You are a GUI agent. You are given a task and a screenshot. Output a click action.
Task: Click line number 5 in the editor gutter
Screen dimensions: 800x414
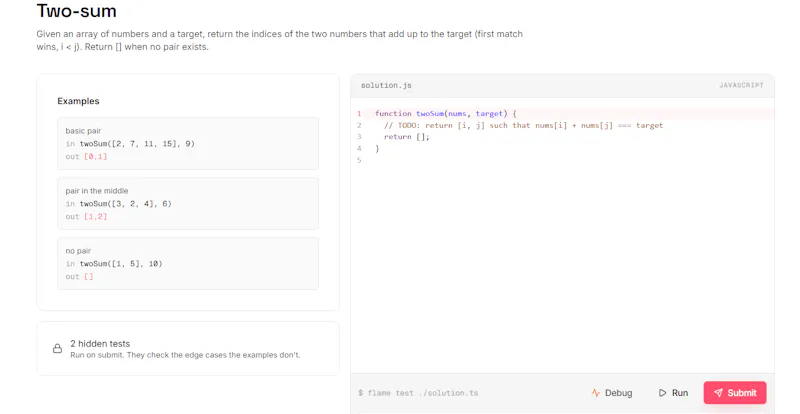coord(359,160)
